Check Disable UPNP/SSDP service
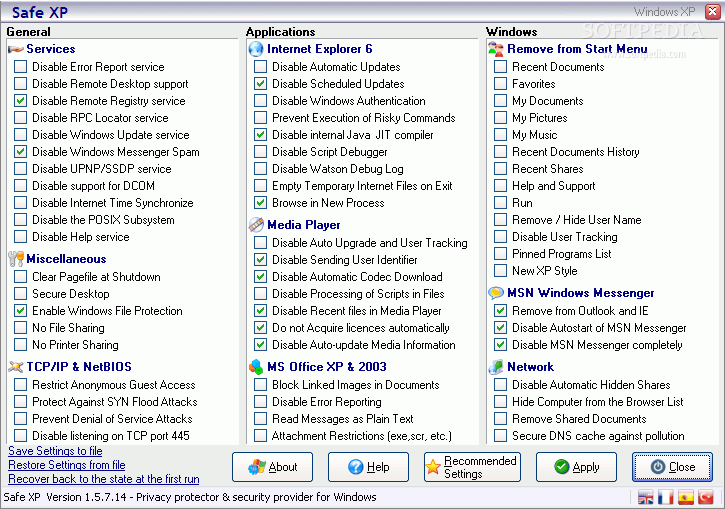This screenshot has height=509, width=725. 20,169
